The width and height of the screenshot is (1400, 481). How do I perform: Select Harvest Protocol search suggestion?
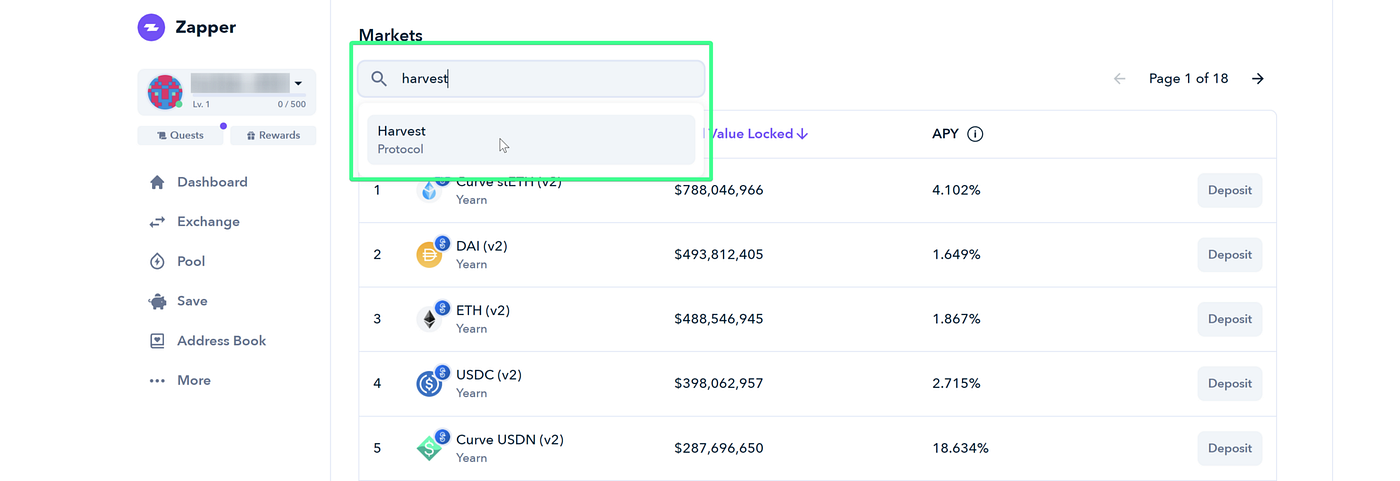[x=531, y=140]
